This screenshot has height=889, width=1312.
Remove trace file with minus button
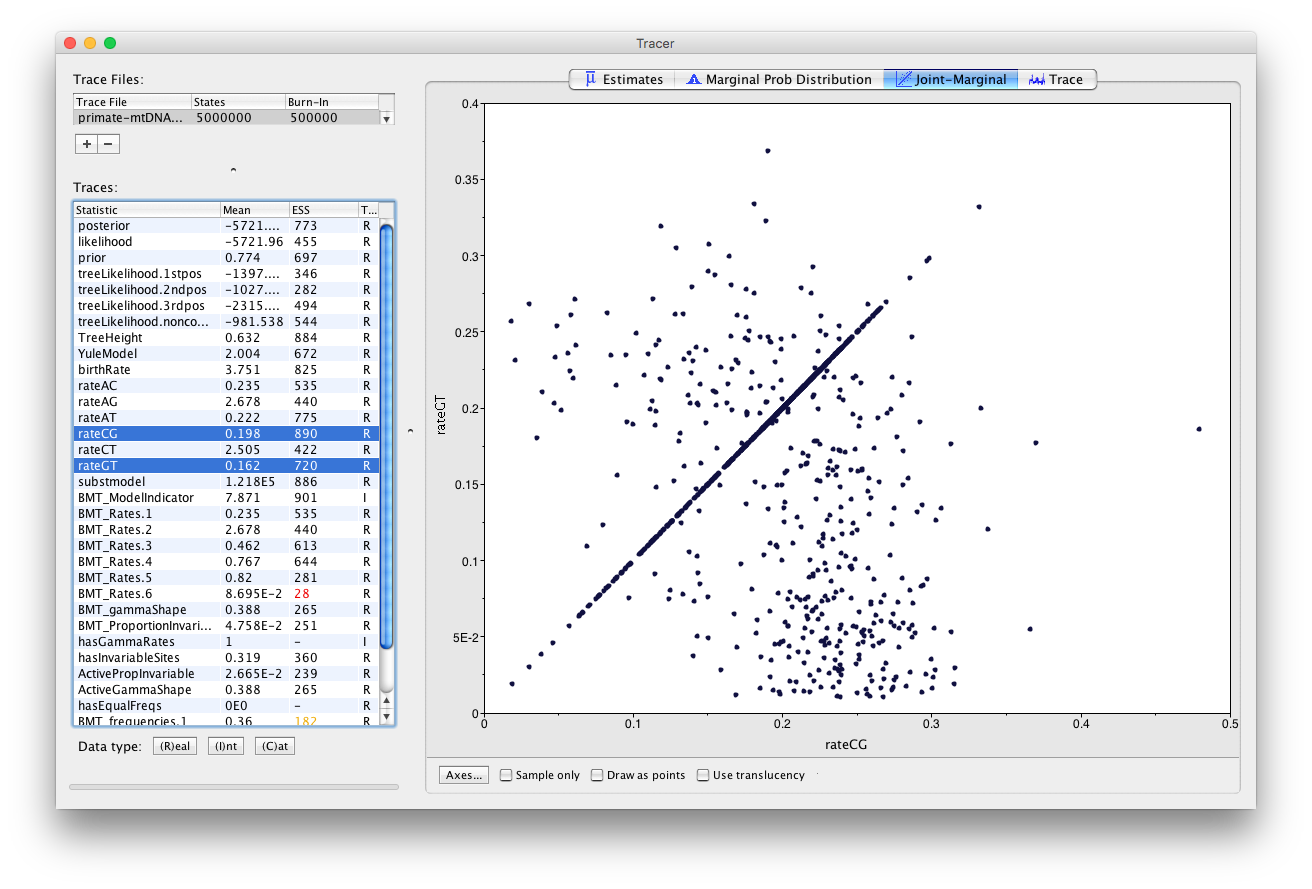109,144
